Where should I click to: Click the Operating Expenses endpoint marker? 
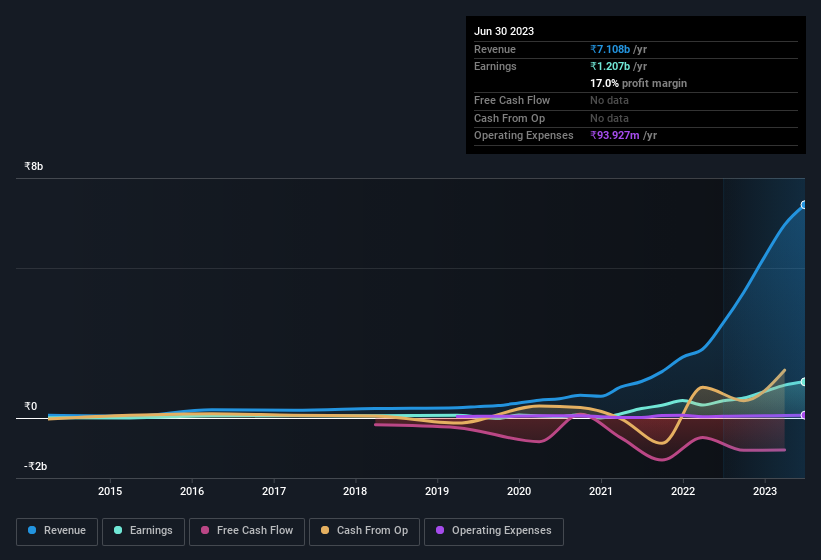click(804, 415)
